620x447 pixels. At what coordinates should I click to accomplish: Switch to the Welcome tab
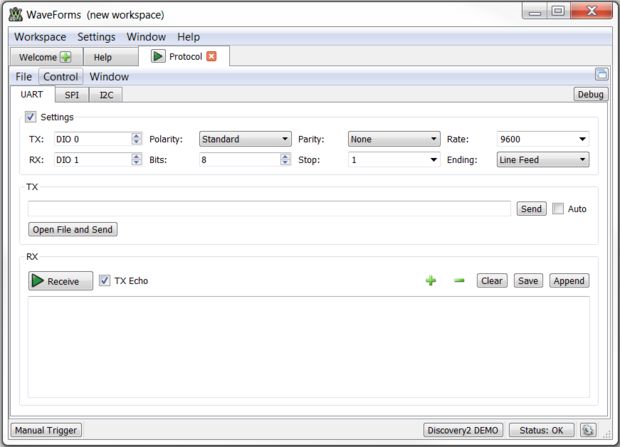tap(46, 57)
